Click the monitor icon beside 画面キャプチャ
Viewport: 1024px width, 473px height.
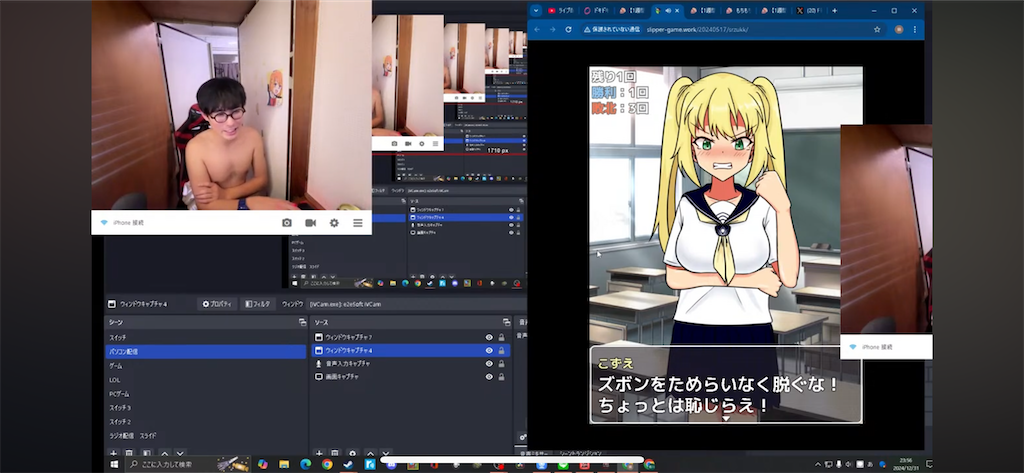pos(319,377)
